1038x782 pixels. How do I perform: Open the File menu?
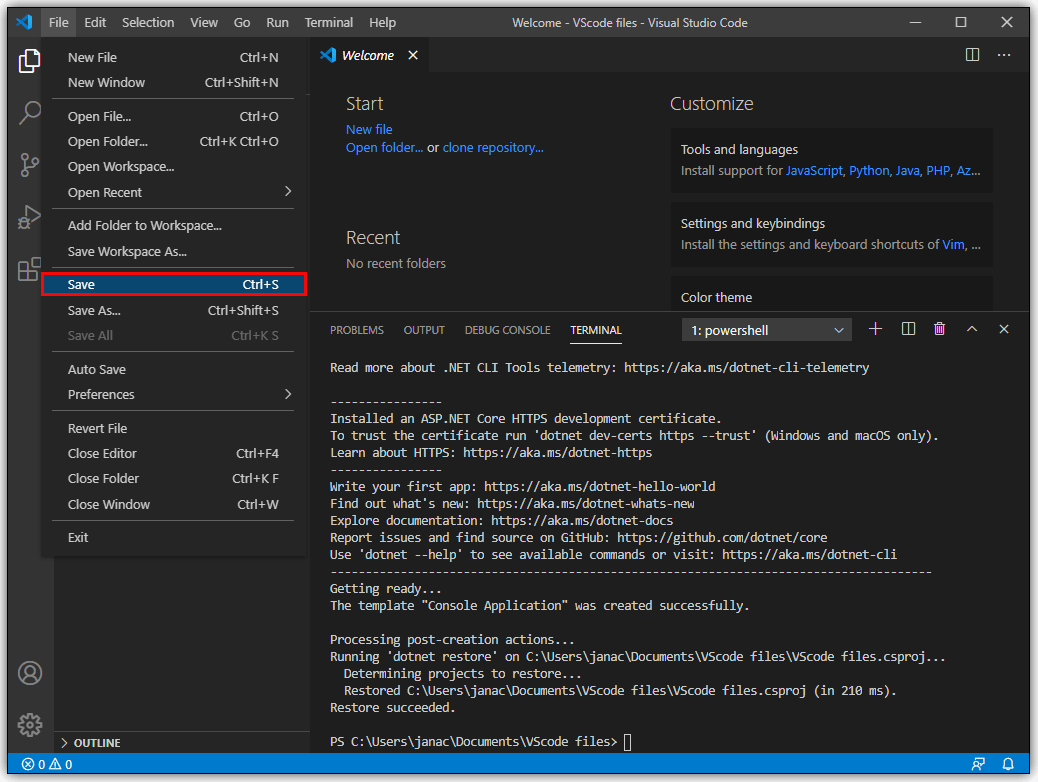(x=58, y=23)
